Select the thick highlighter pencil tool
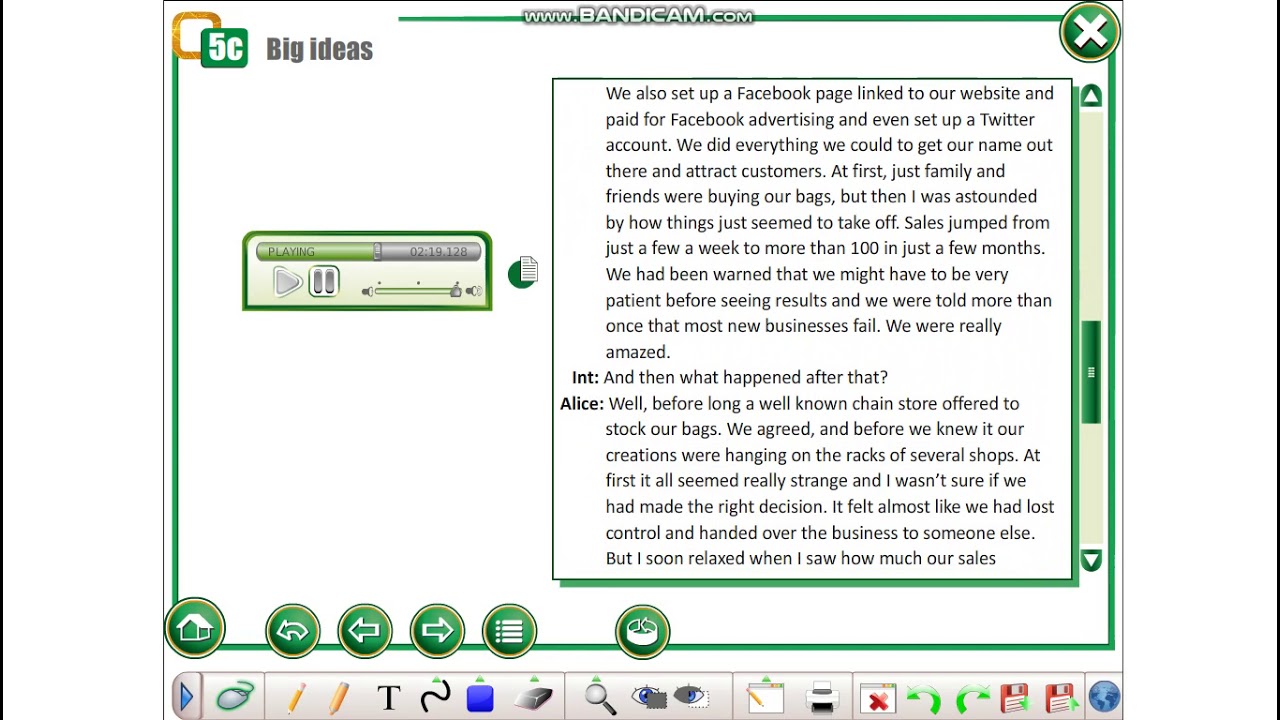The width and height of the screenshot is (1280, 720). (x=340, y=697)
